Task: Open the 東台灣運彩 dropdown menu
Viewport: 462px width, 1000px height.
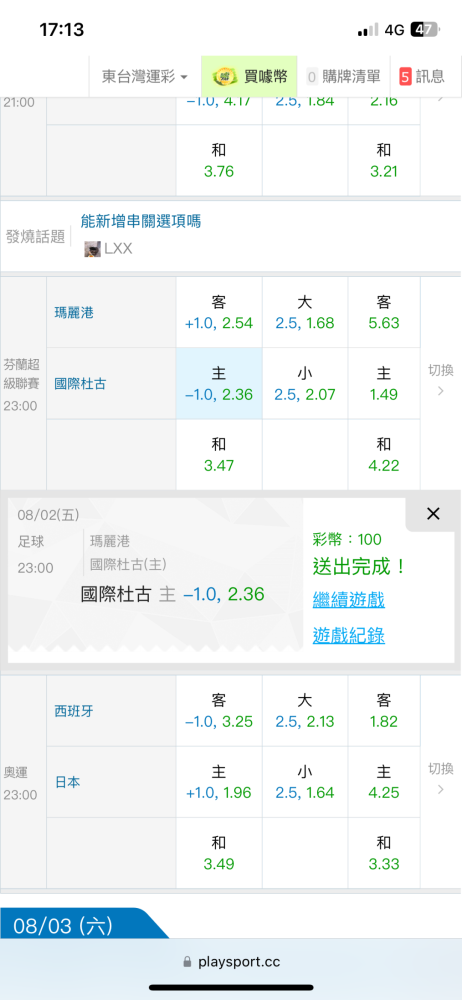Action: coord(145,77)
